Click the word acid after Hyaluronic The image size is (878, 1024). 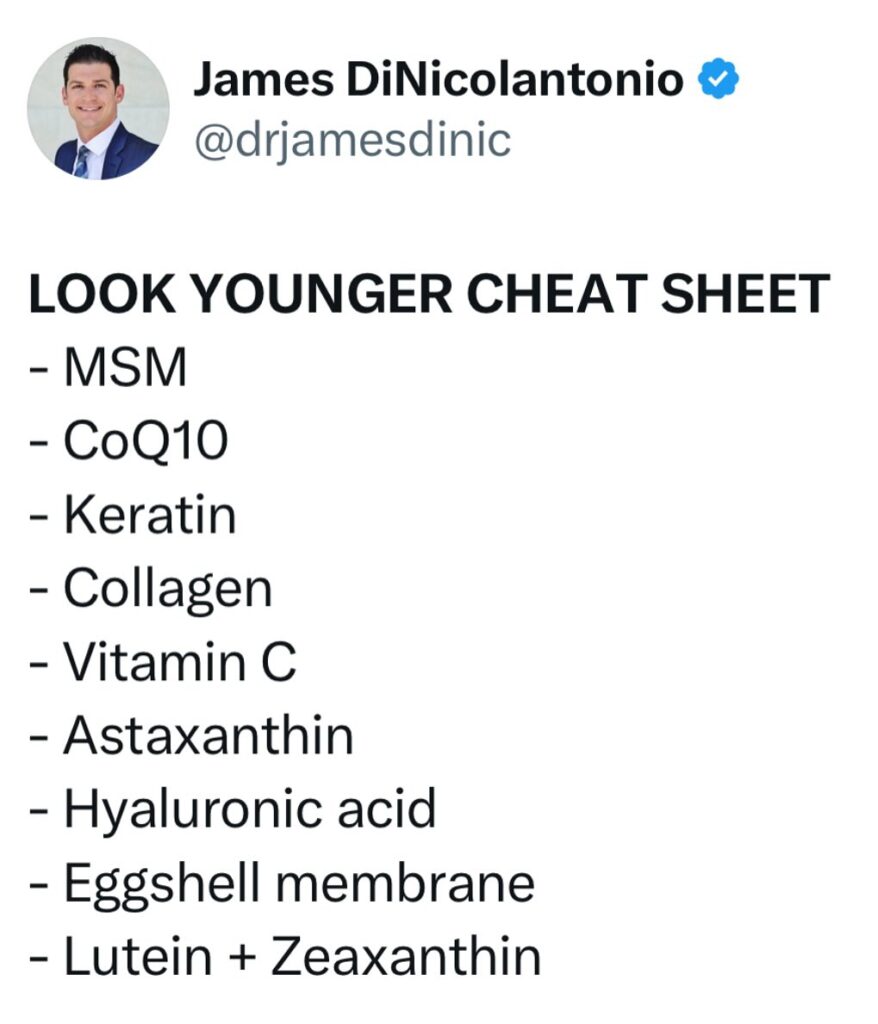click(x=386, y=808)
